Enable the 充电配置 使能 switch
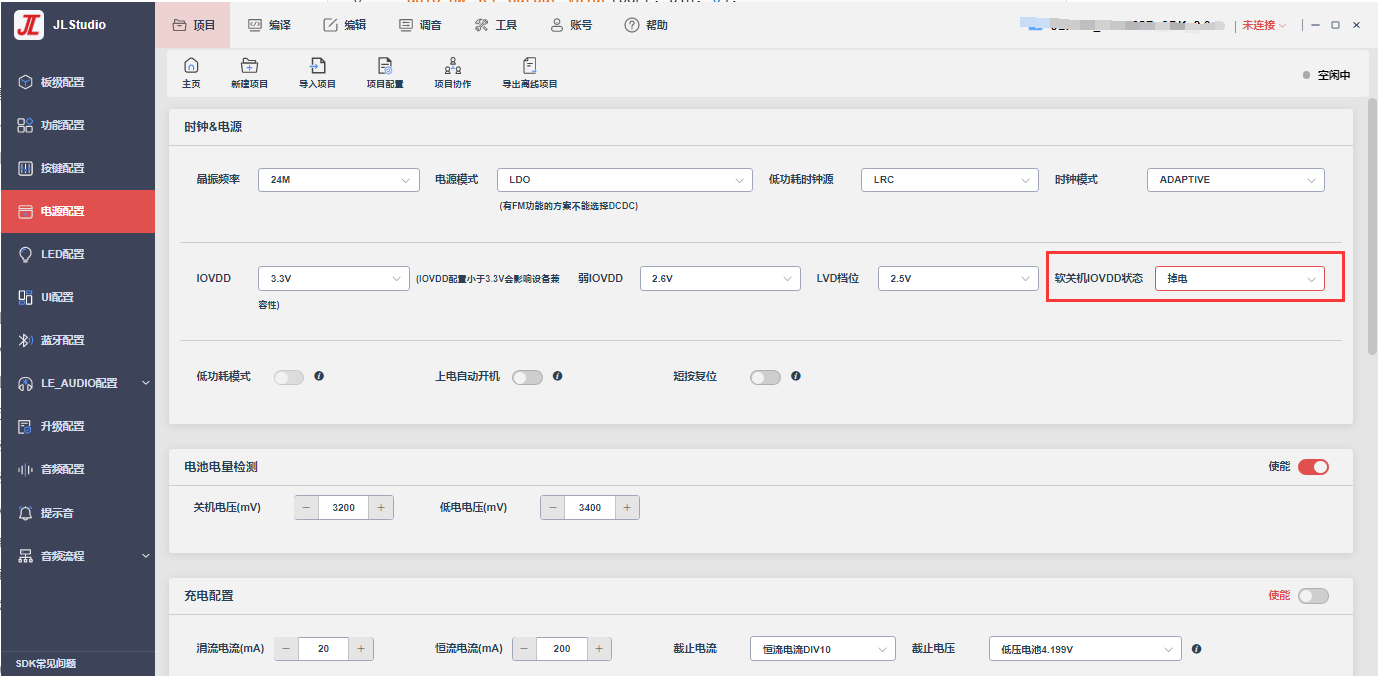 click(1313, 596)
